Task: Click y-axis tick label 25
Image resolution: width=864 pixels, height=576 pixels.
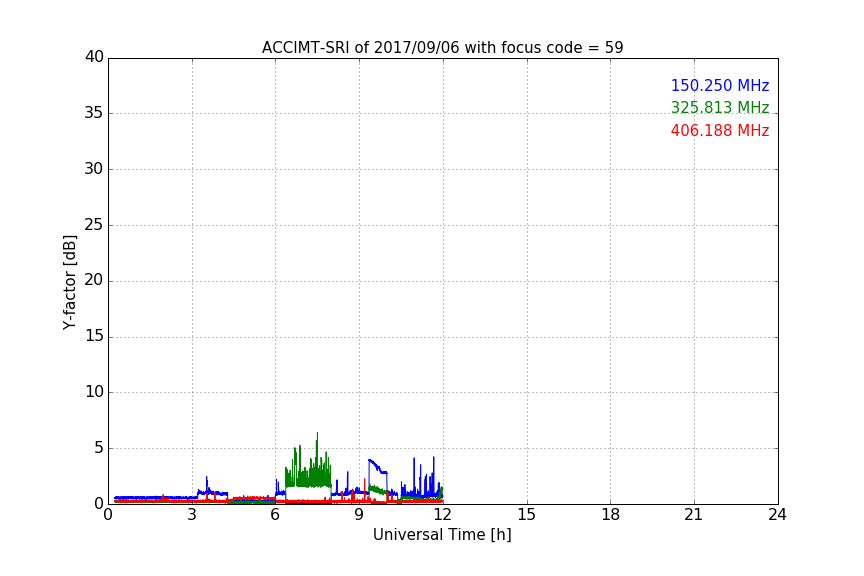Action: pos(94,224)
